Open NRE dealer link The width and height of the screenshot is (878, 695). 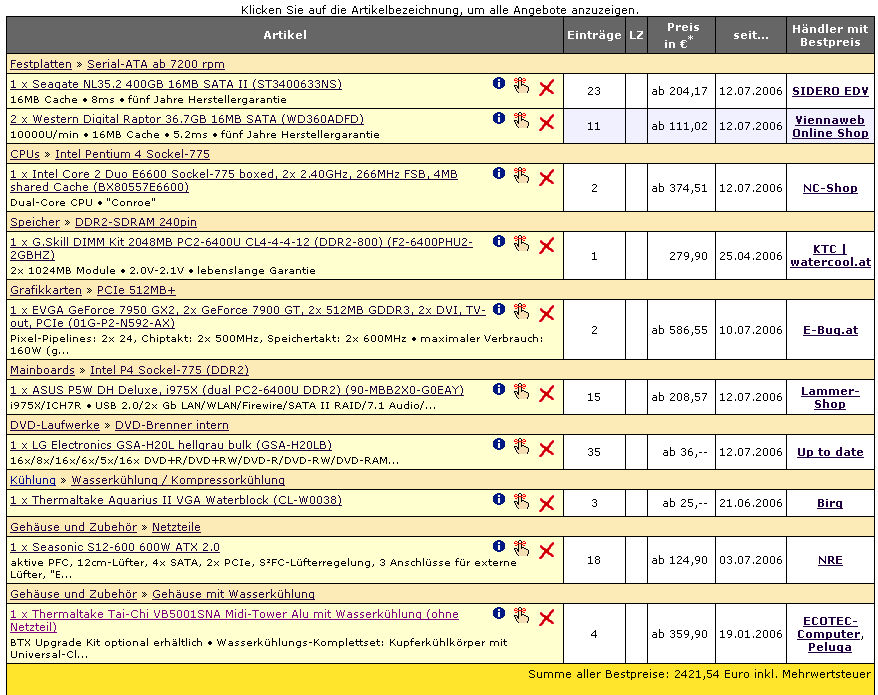pos(830,560)
